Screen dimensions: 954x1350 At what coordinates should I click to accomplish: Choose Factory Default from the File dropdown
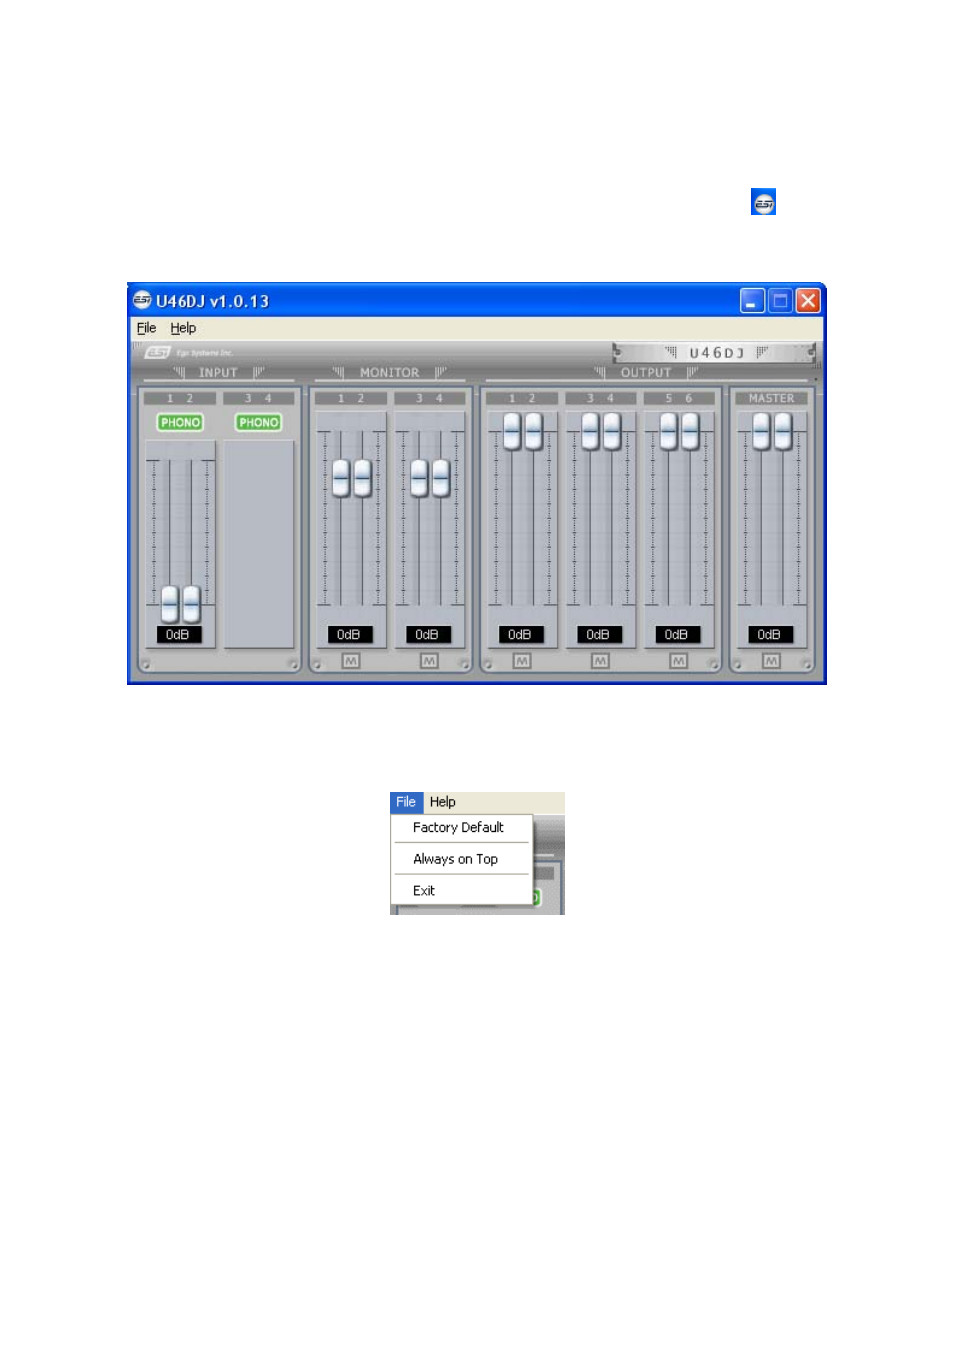pyautogui.click(x=458, y=827)
